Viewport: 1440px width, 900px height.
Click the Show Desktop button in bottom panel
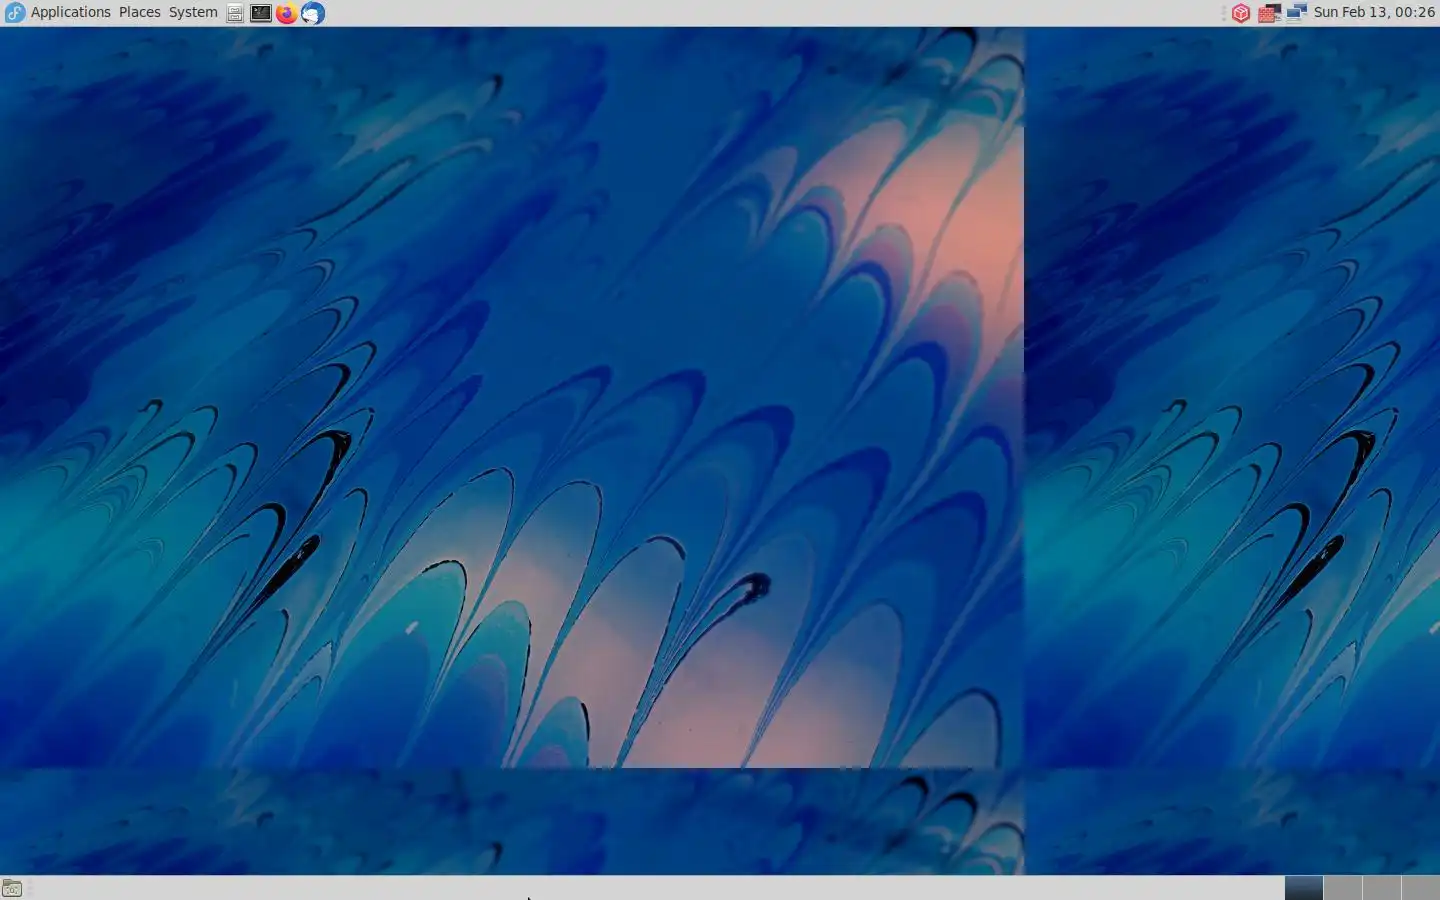click(12, 888)
